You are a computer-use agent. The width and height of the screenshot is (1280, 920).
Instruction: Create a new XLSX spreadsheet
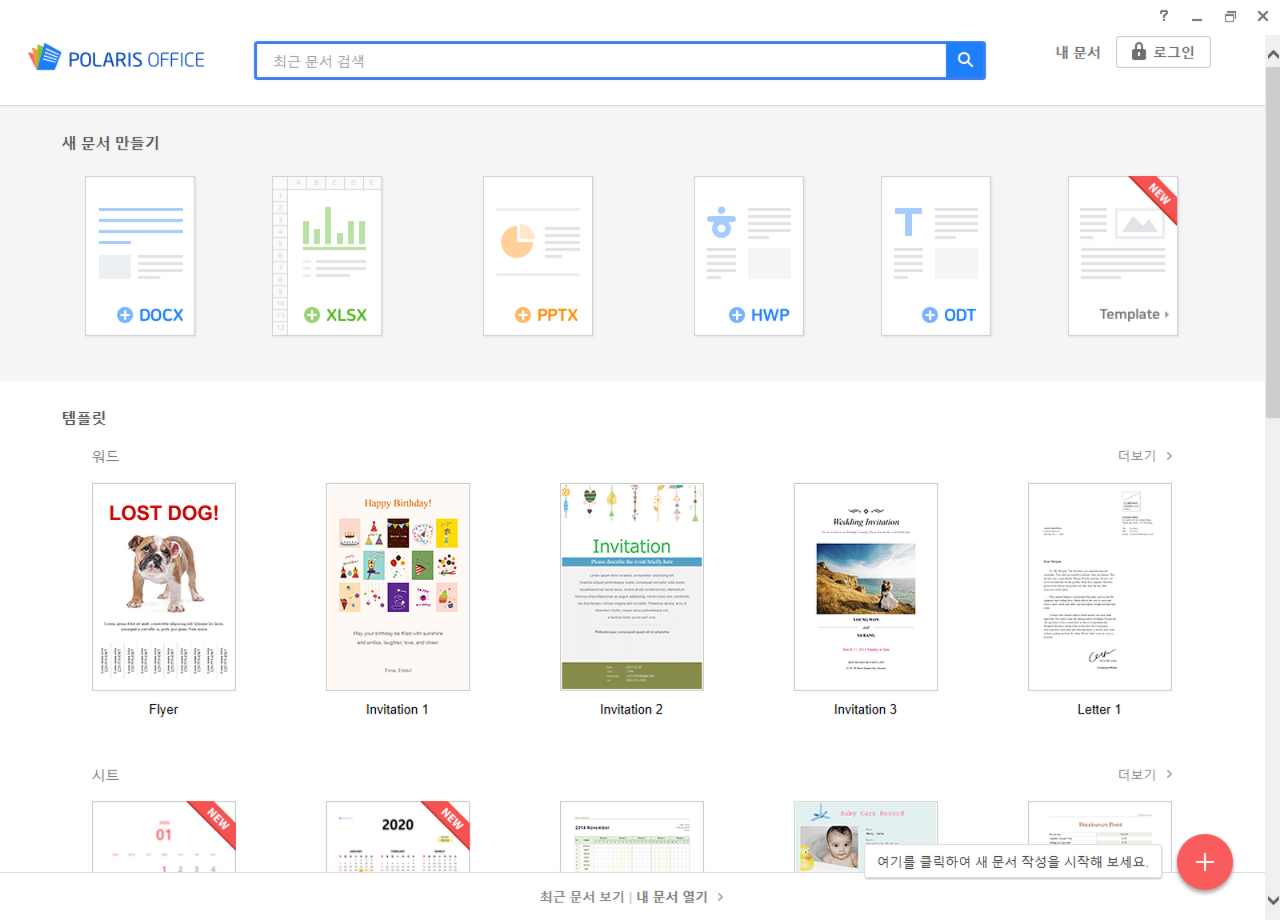tap(327, 256)
